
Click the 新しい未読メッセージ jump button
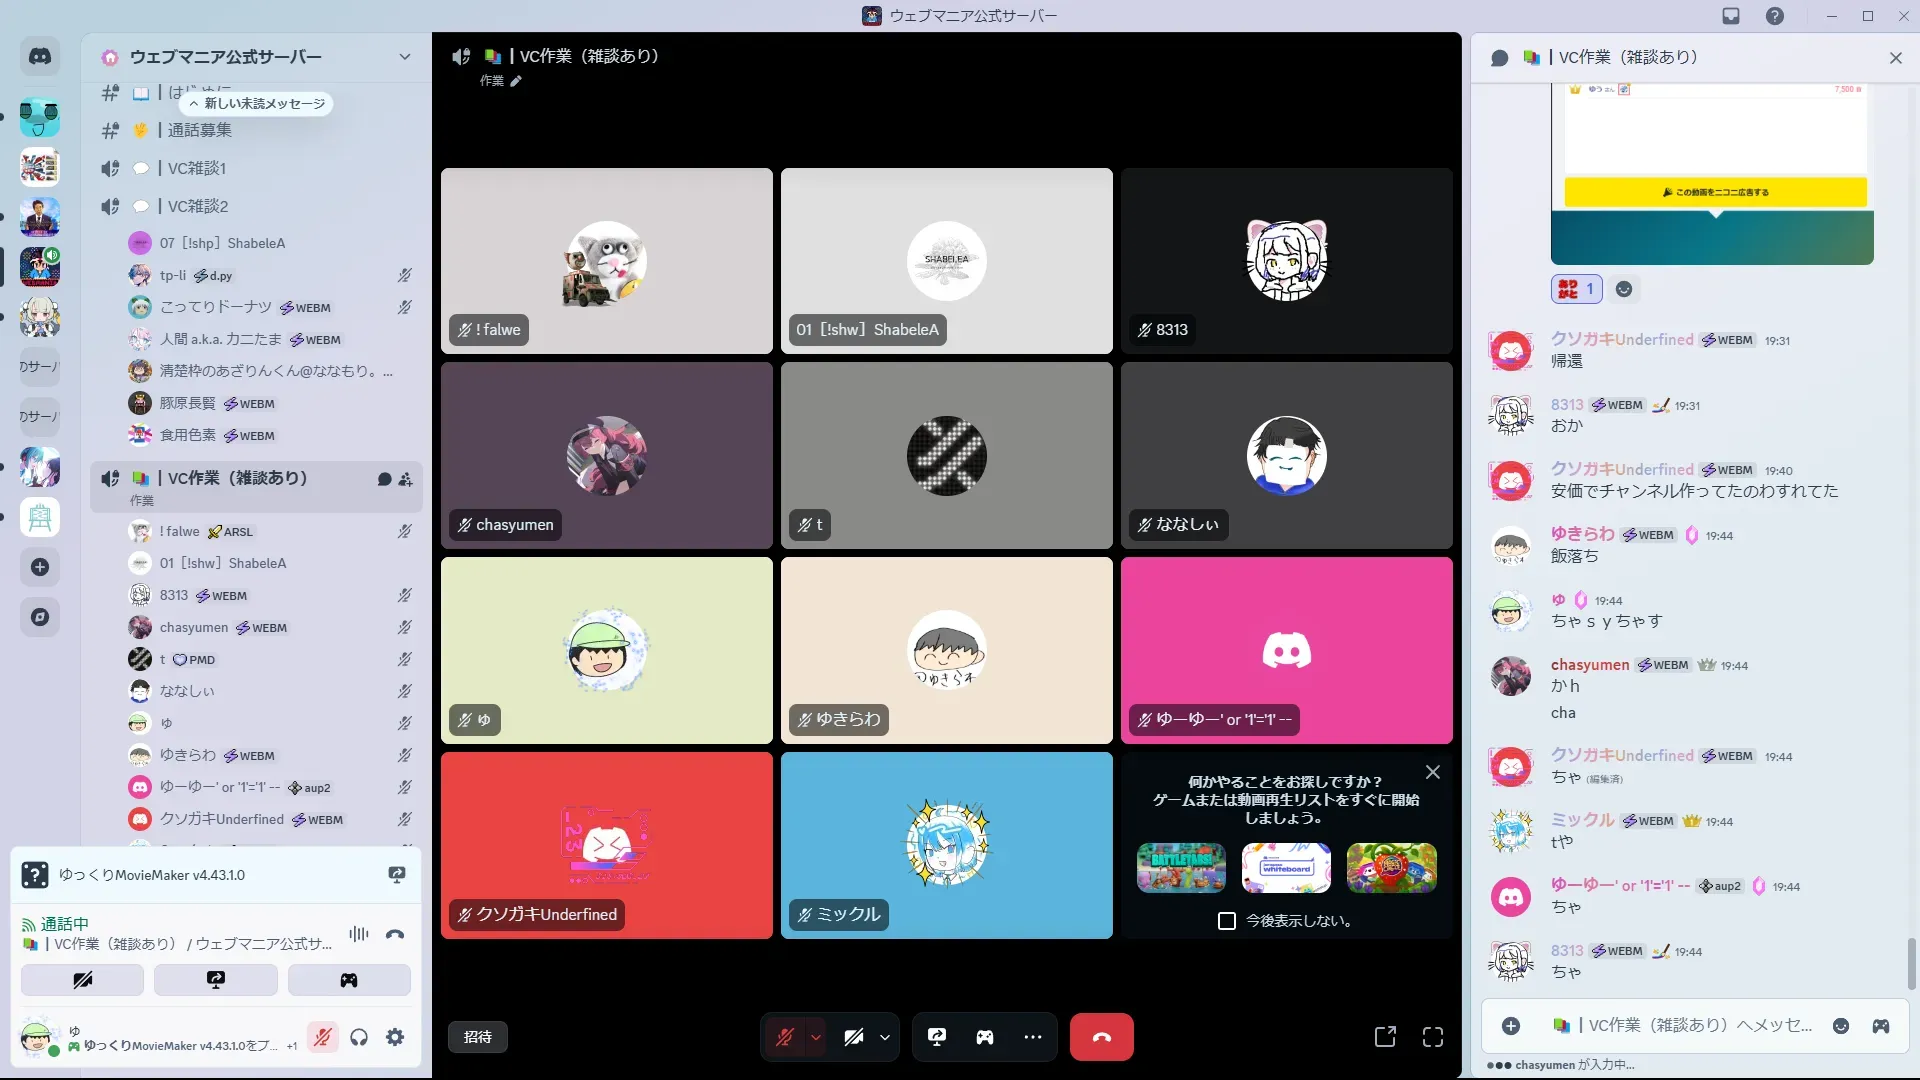tap(258, 103)
